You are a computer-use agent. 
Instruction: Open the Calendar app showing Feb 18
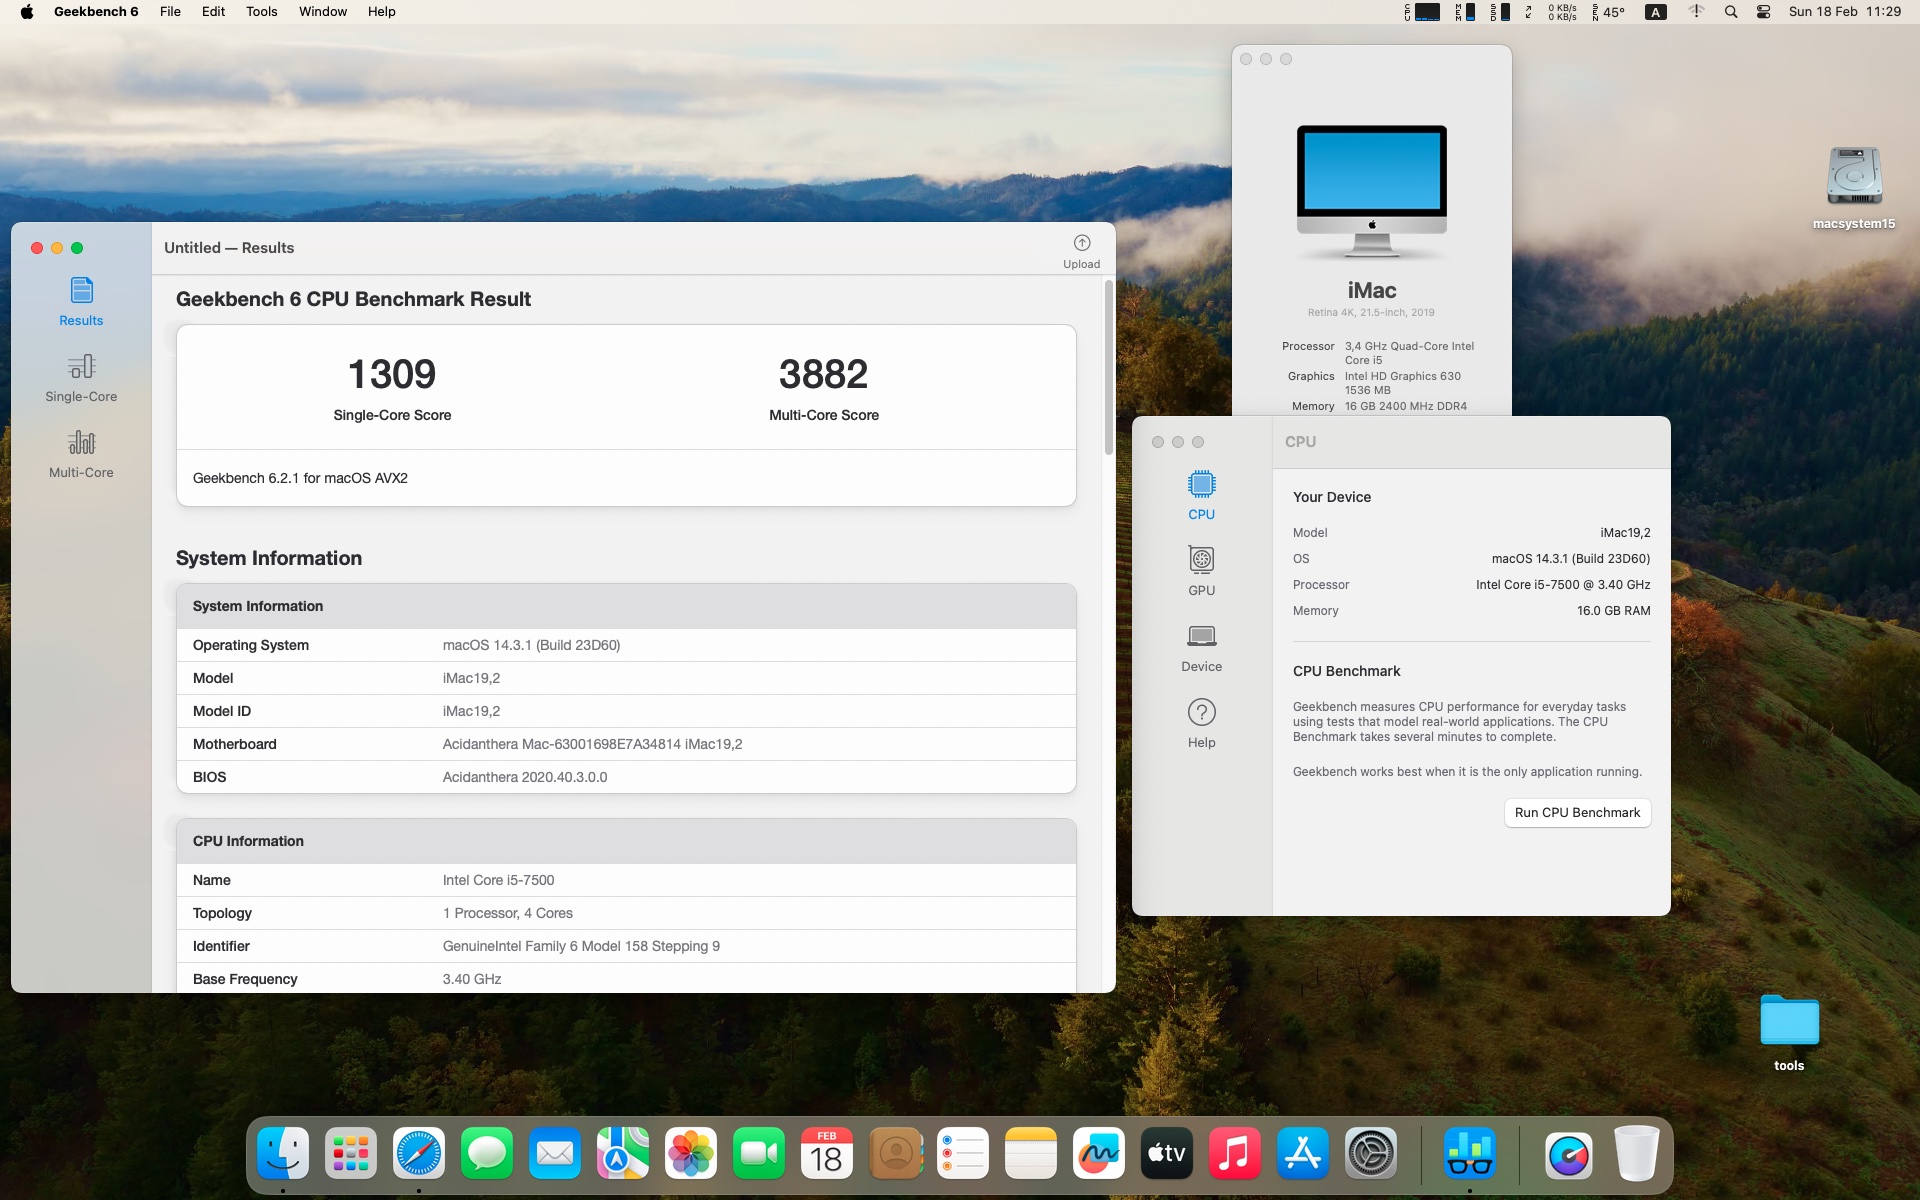pos(827,1153)
